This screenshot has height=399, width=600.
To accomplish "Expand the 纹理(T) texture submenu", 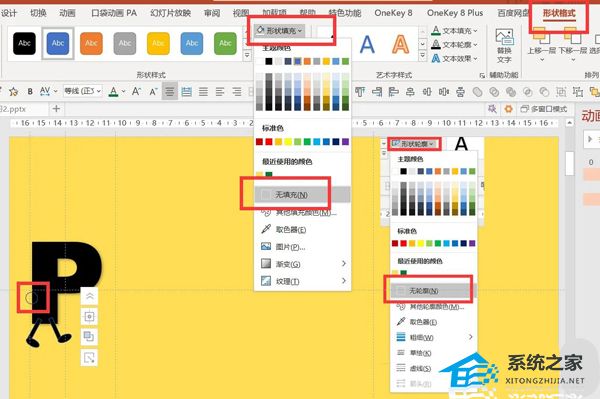I will coord(344,281).
